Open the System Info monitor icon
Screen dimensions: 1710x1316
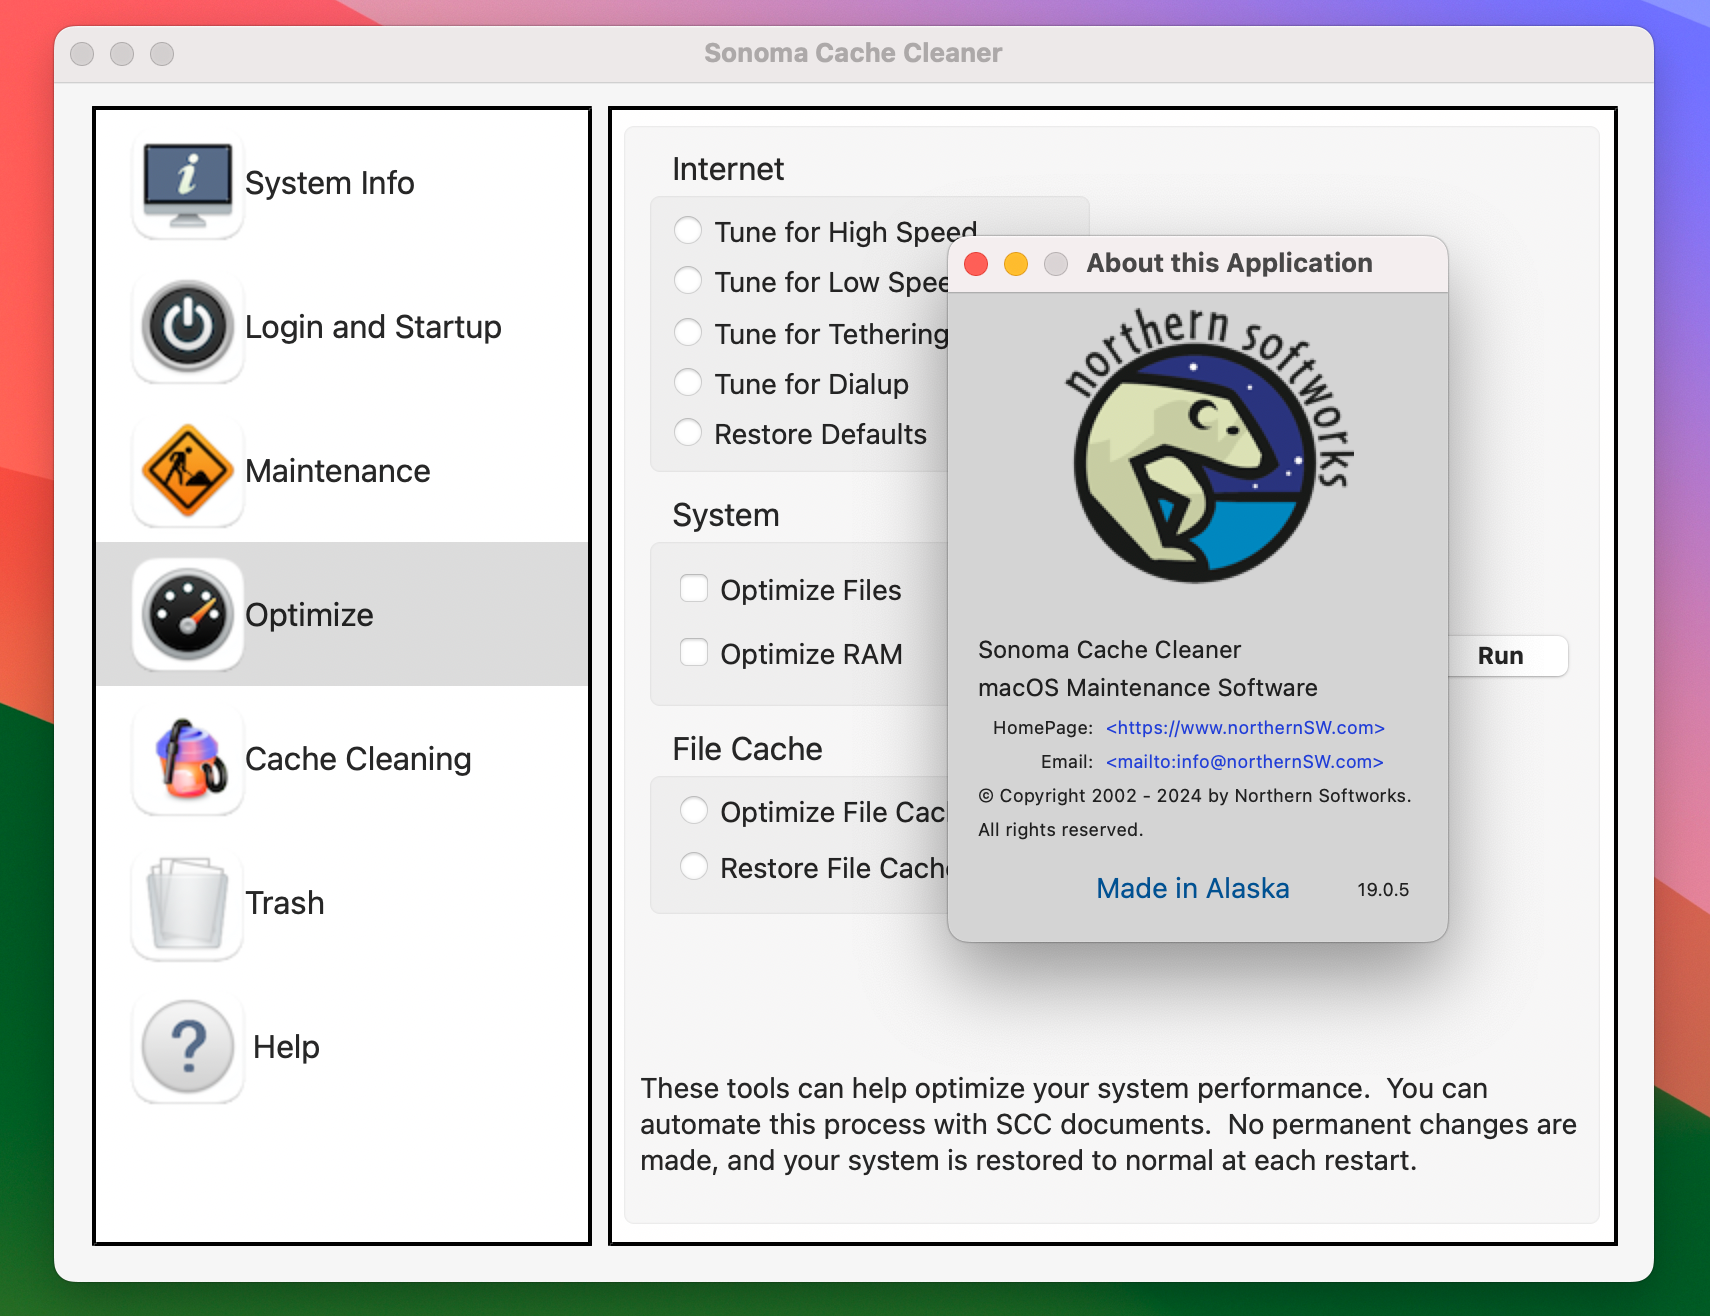coord(188,184)
